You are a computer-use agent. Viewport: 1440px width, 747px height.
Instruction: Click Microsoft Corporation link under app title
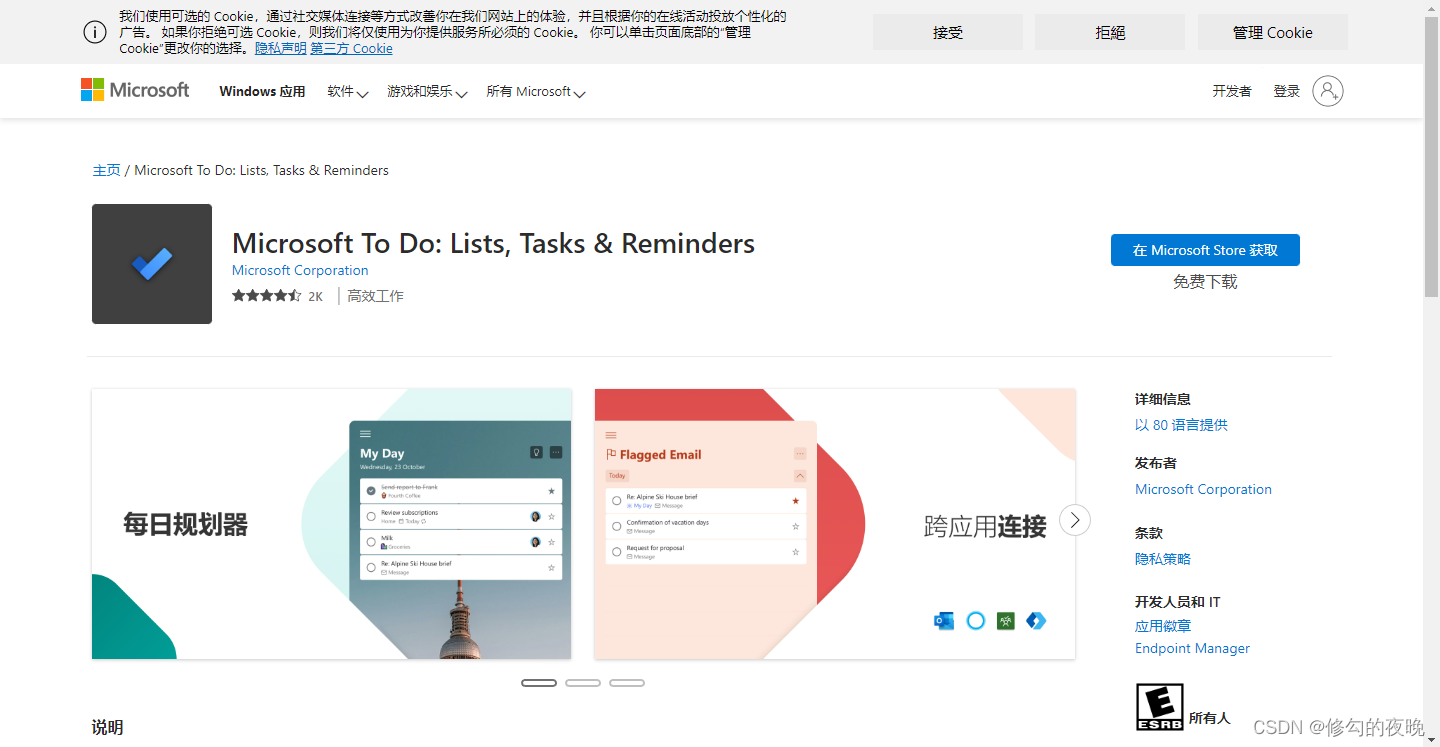click(x=300, y=270)
